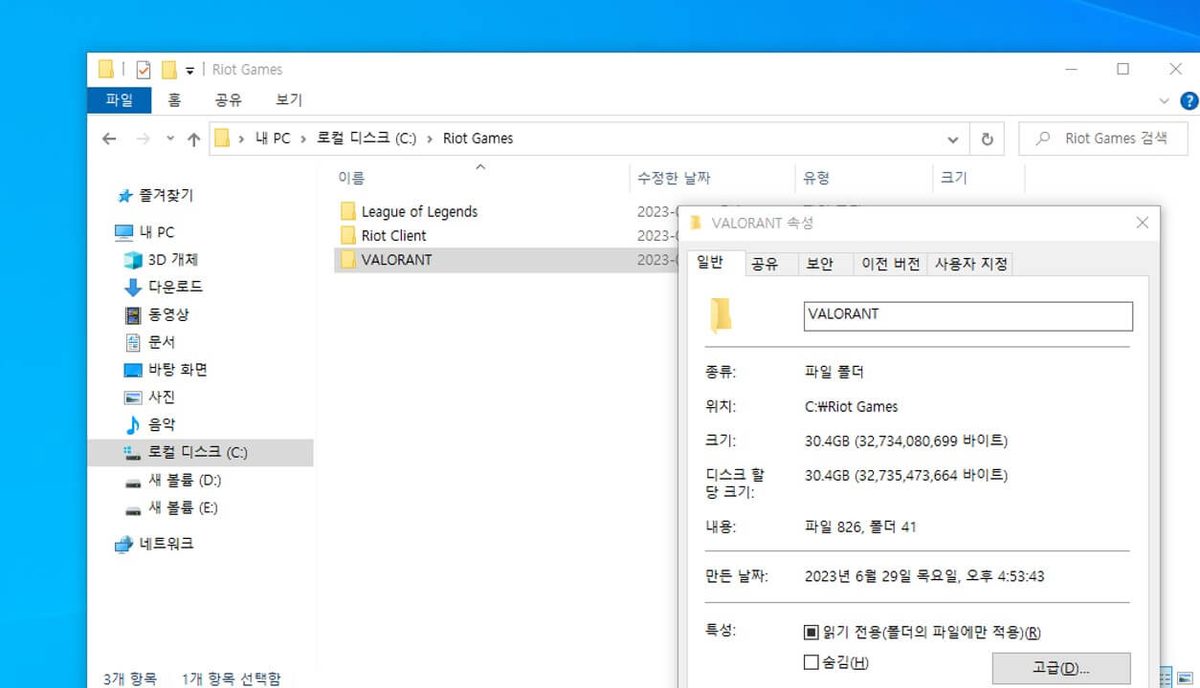Select 로컬 디스크 (C:) in sidebar
1200x688 pixels.
coord(200,452)
